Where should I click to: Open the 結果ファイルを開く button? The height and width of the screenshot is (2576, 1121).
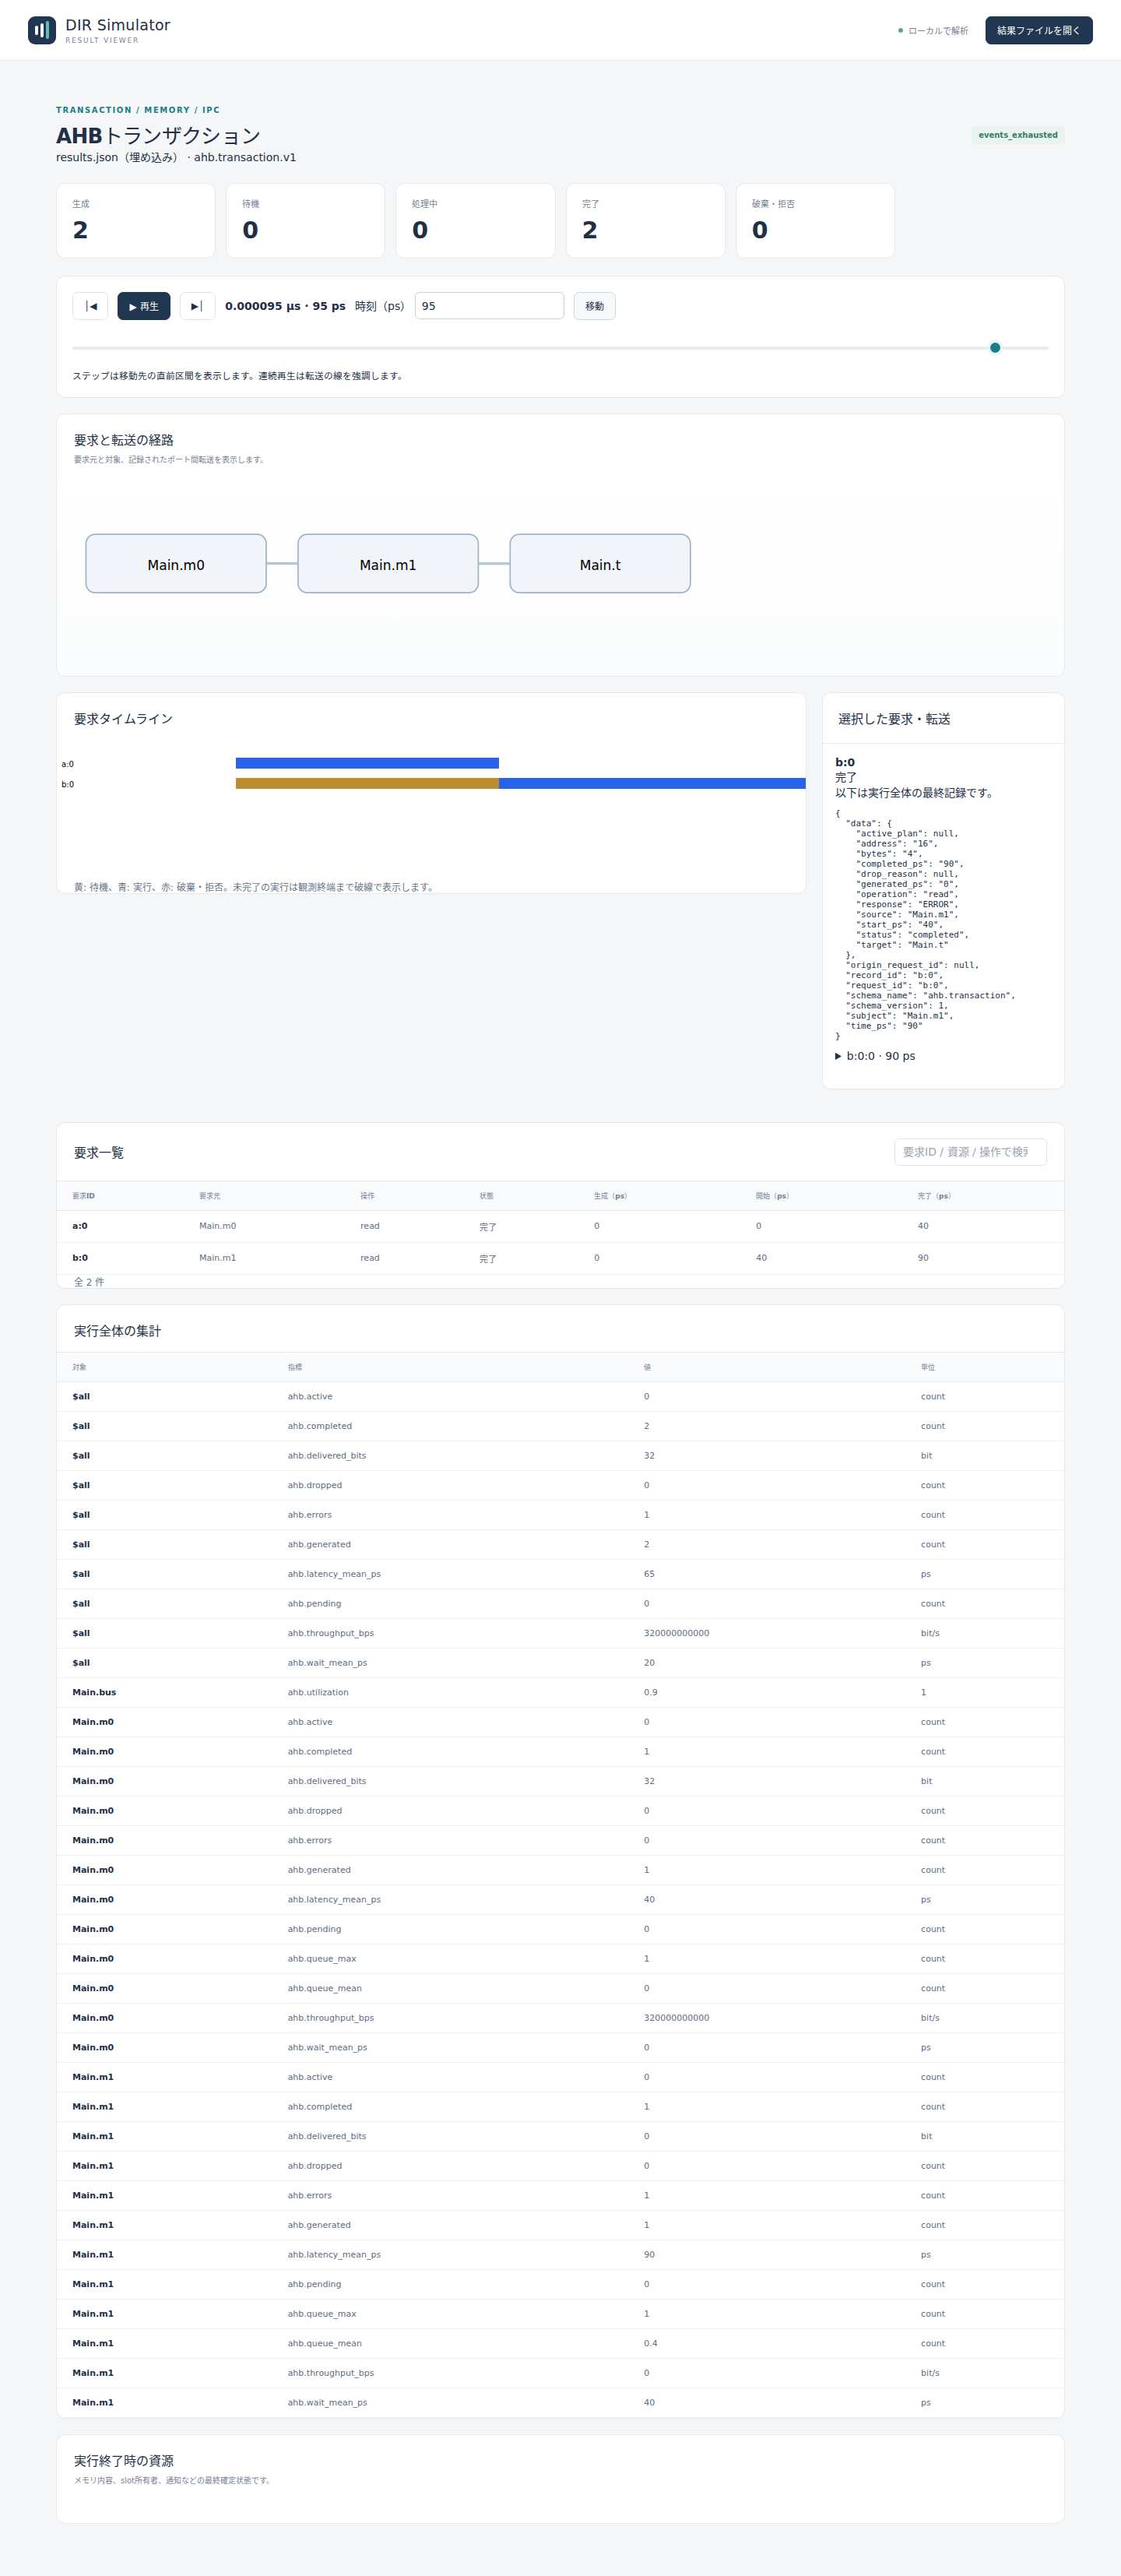(x=1038, y=30)
